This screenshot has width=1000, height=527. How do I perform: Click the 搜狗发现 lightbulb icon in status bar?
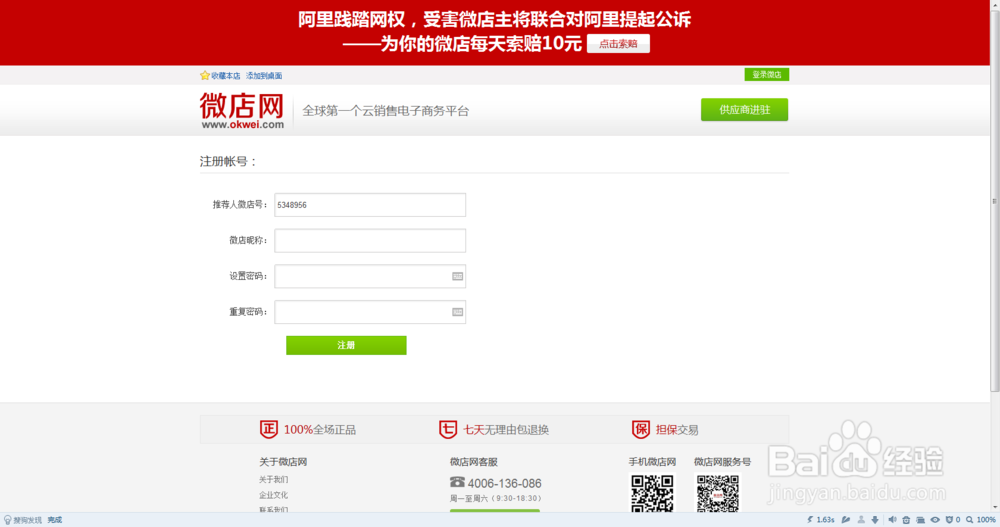(x=8, y=520)
